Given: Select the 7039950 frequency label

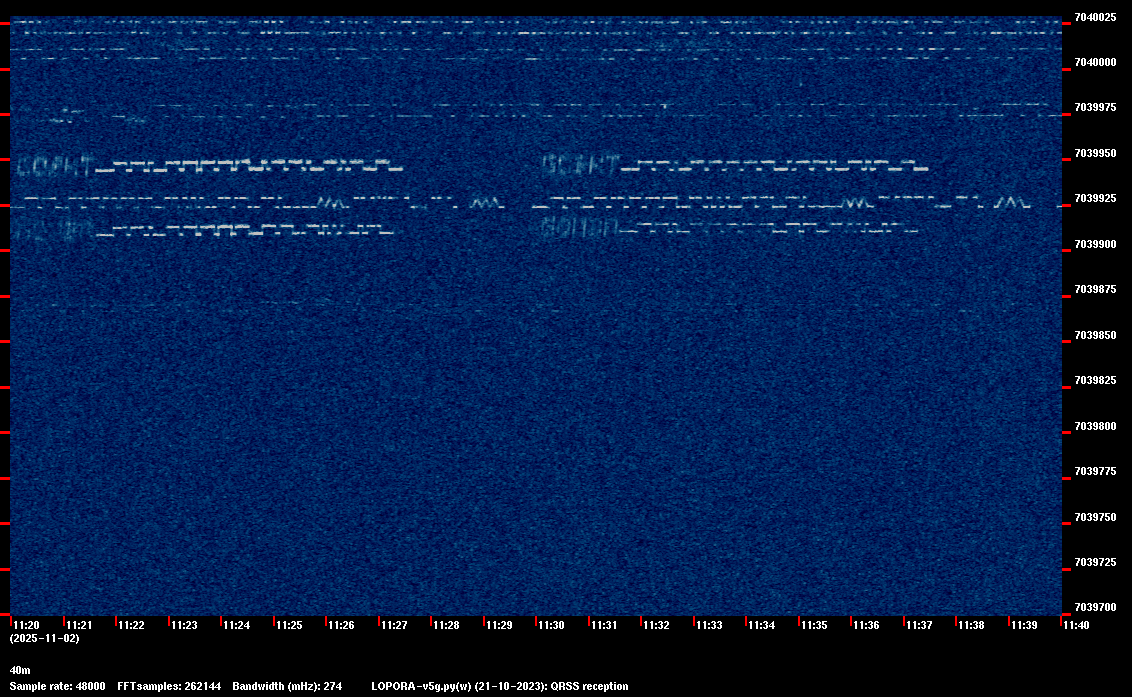Looking at the screenshot, I should [1095, 153].
